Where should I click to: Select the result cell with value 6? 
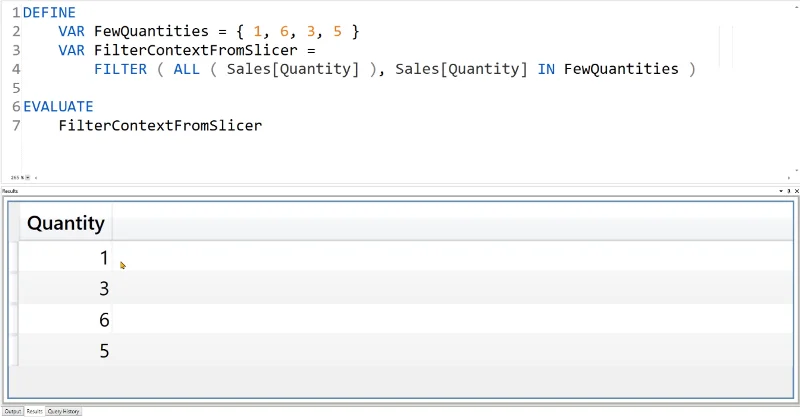tap(66, 320)
